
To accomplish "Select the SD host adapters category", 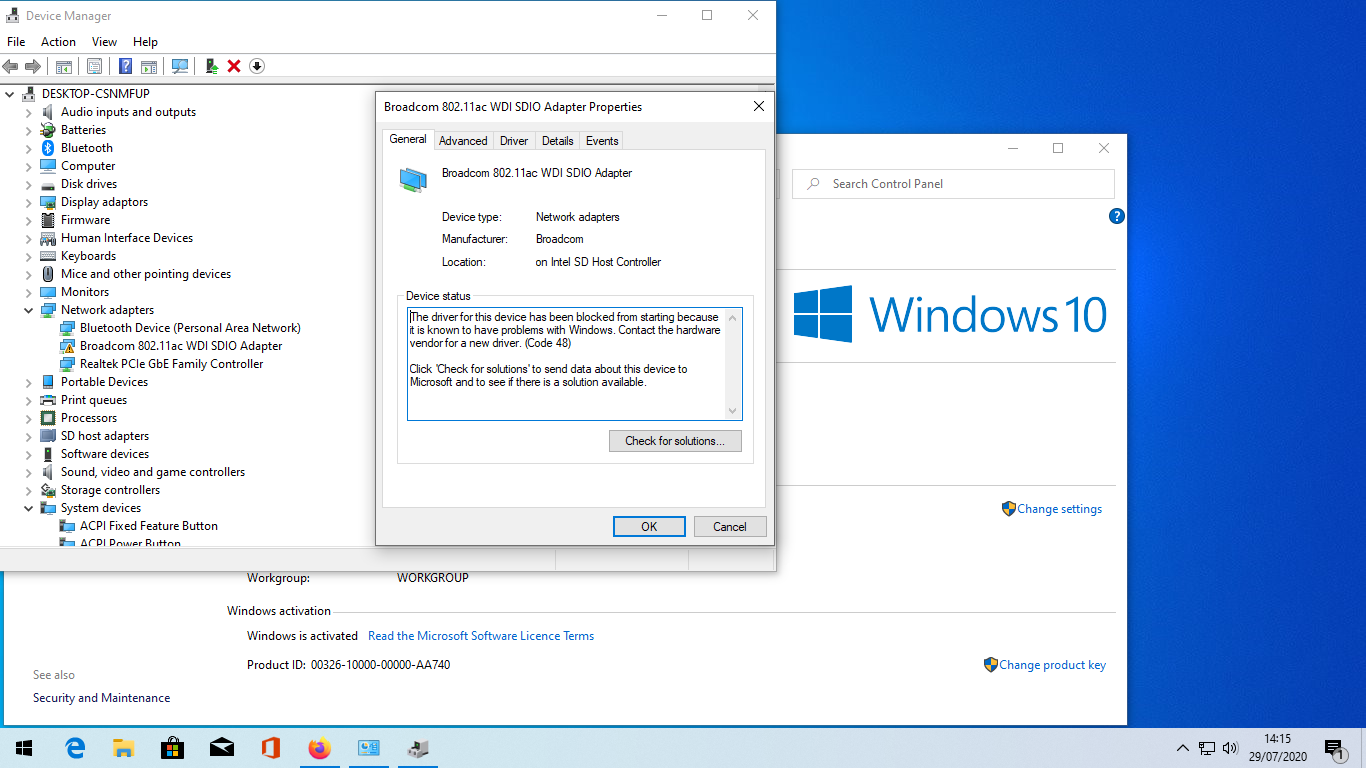I will point(105,436).
